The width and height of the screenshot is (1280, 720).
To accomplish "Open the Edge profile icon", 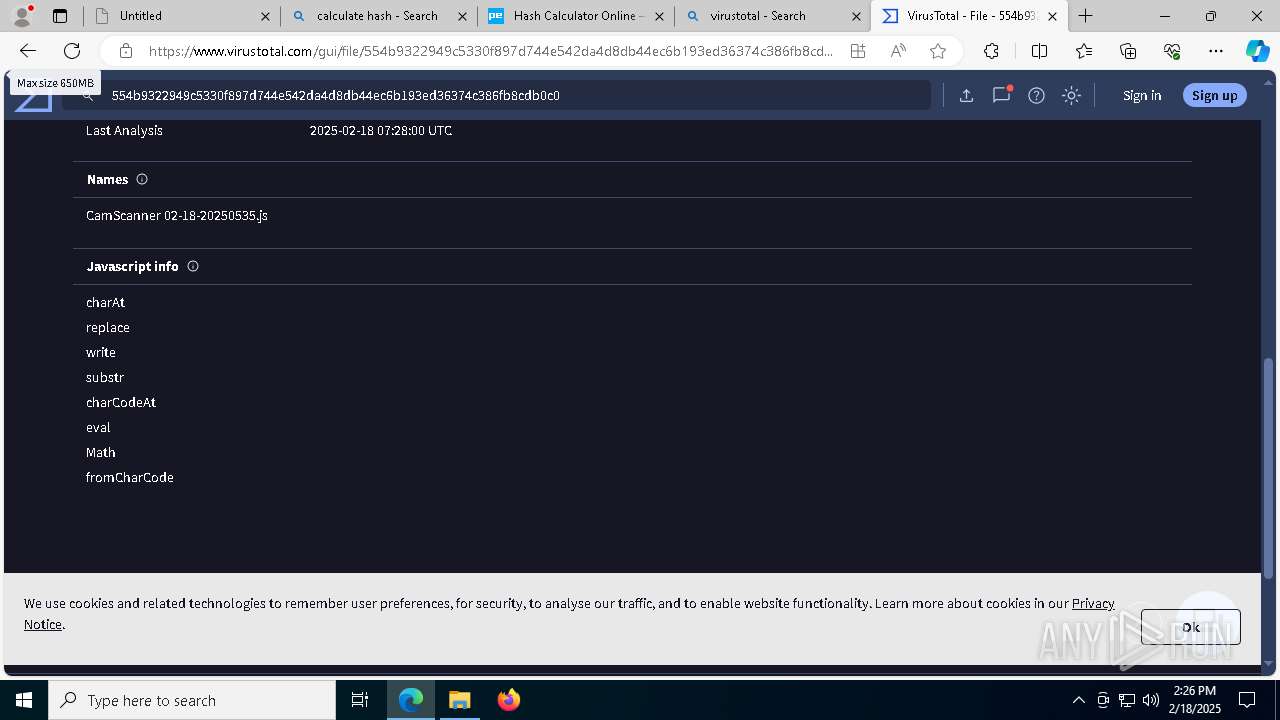I will coord(22,16).
